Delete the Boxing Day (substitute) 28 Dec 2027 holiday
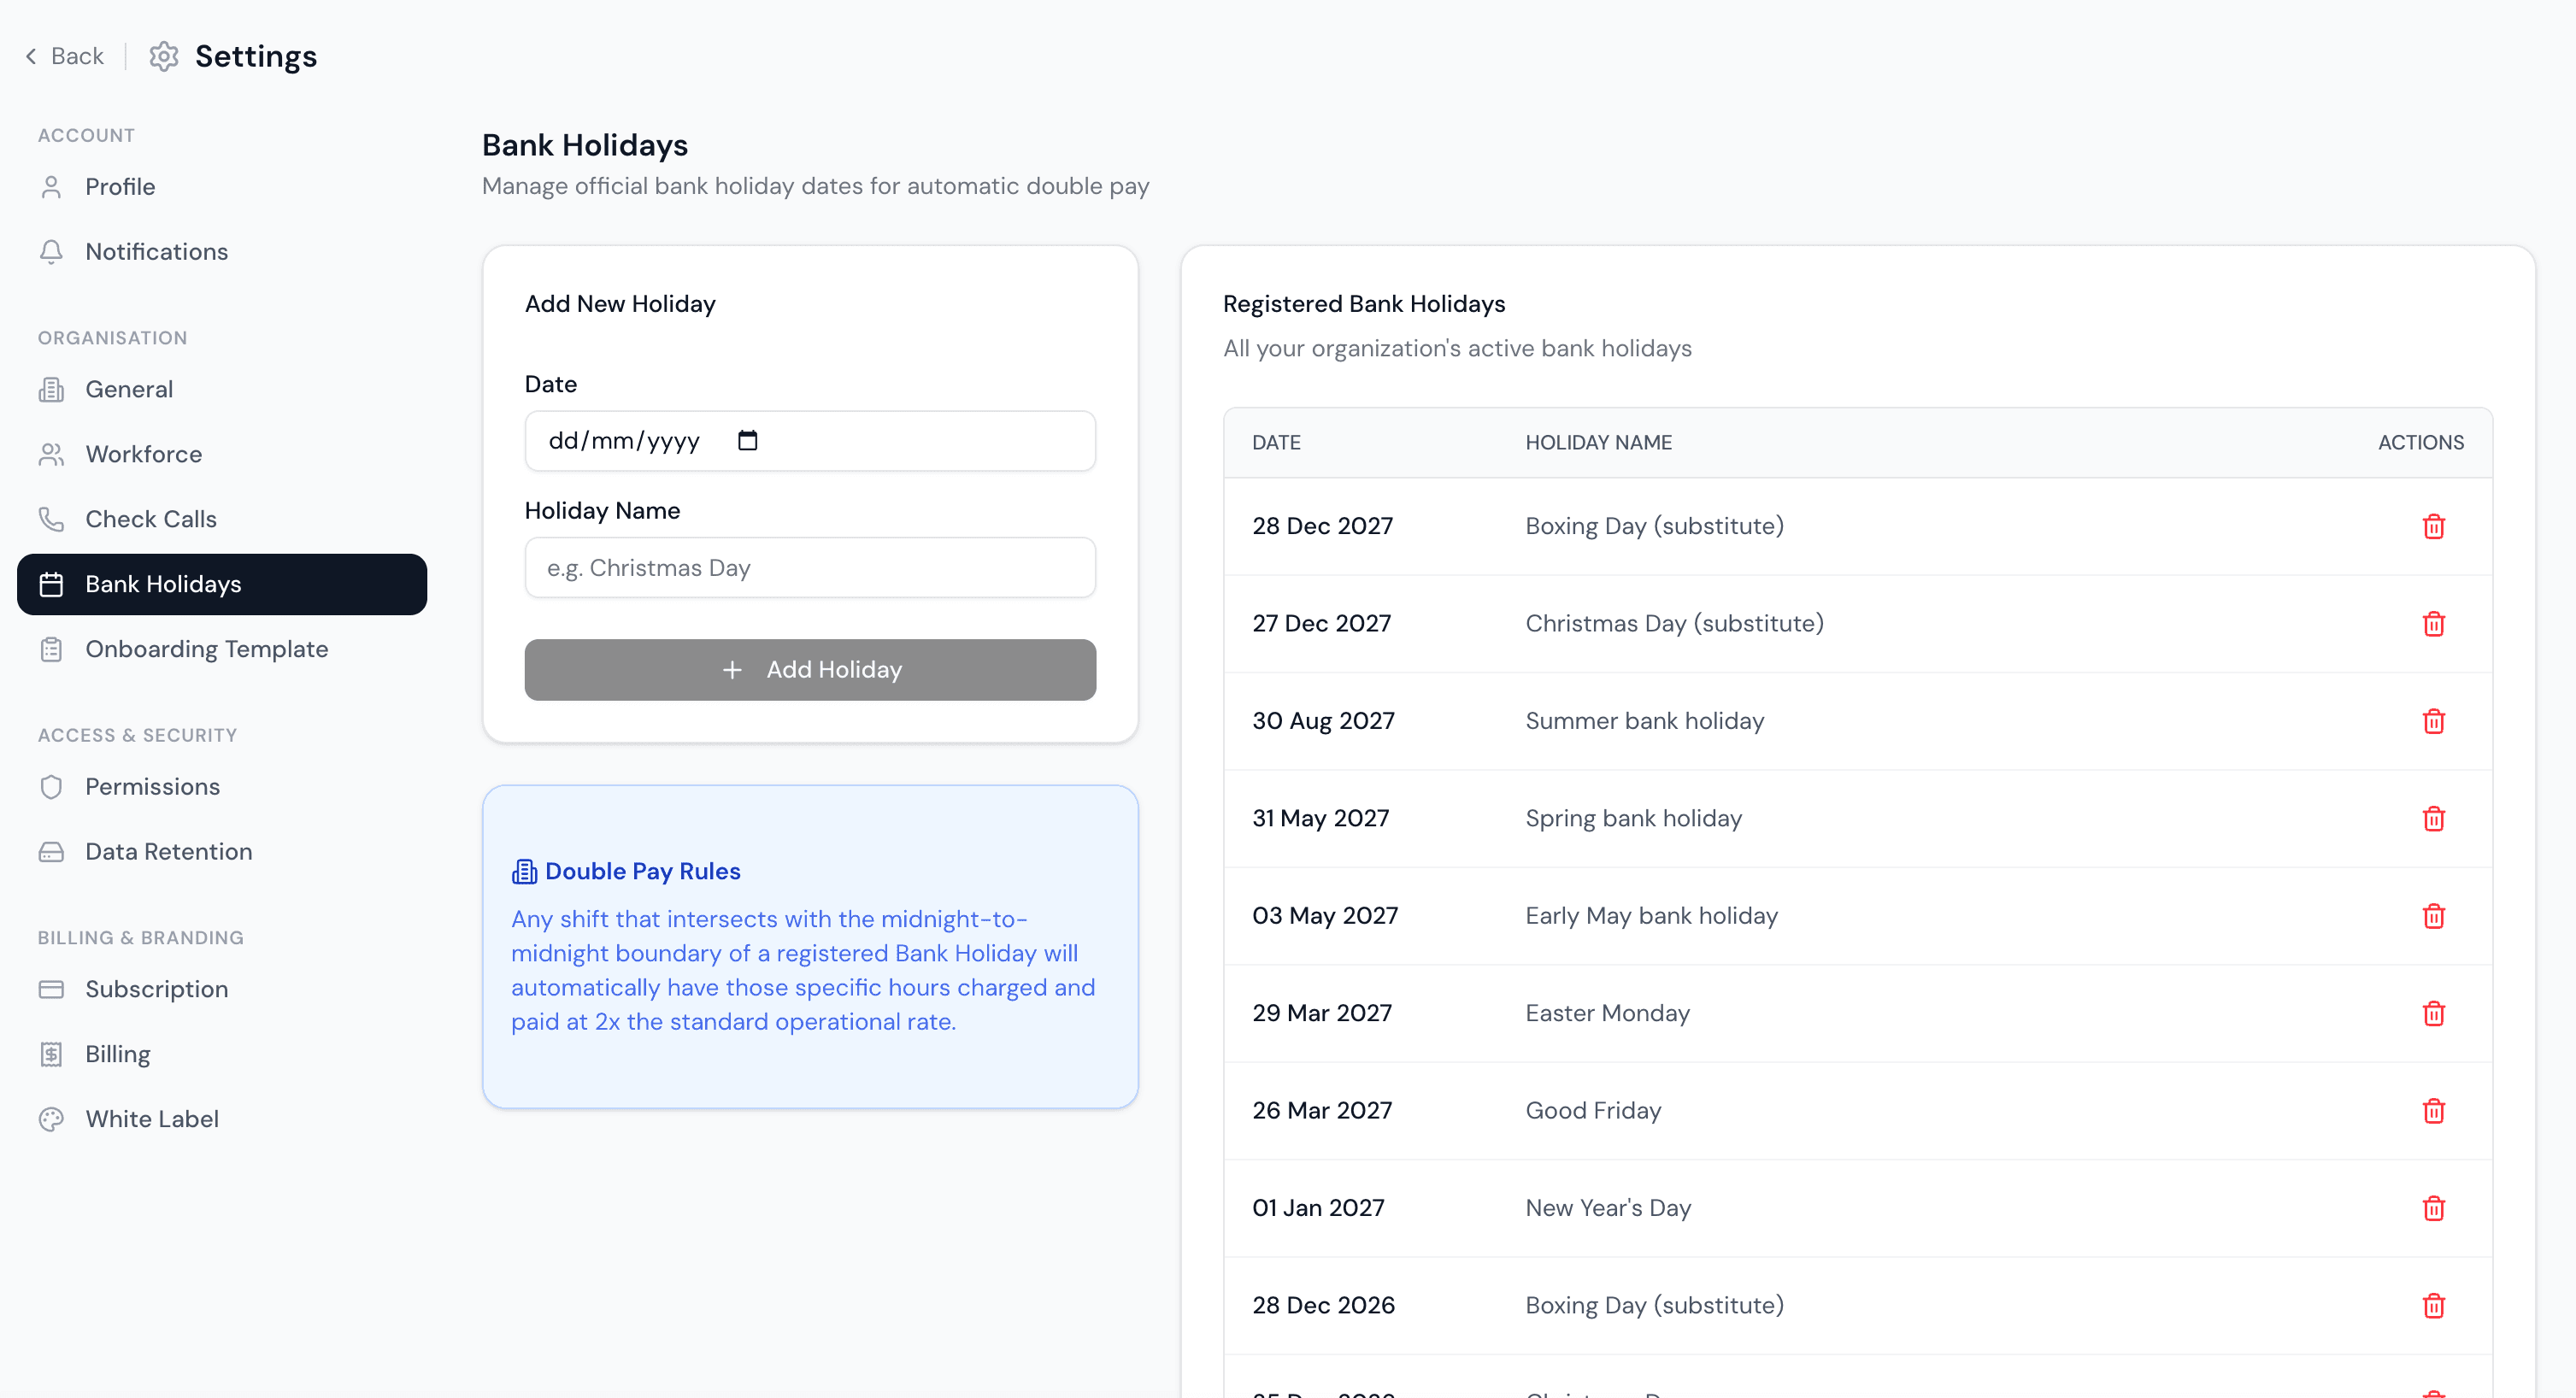Screen dimensions: 2576x1398 2433,526
